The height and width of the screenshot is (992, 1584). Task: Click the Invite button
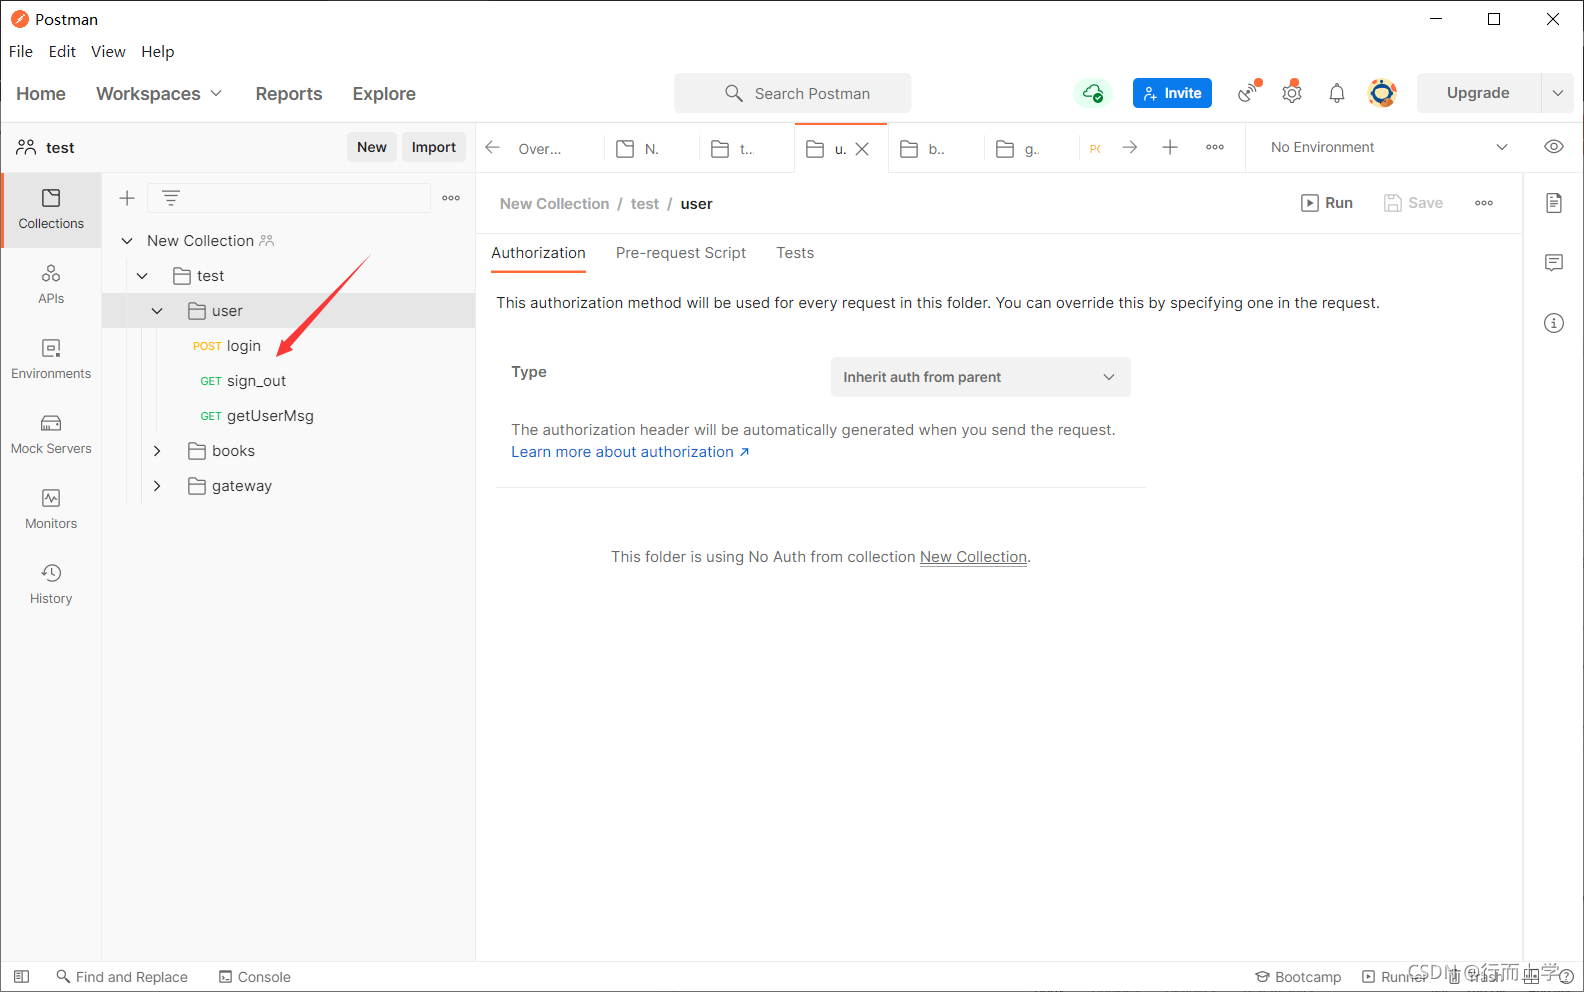click(1172, 93)
